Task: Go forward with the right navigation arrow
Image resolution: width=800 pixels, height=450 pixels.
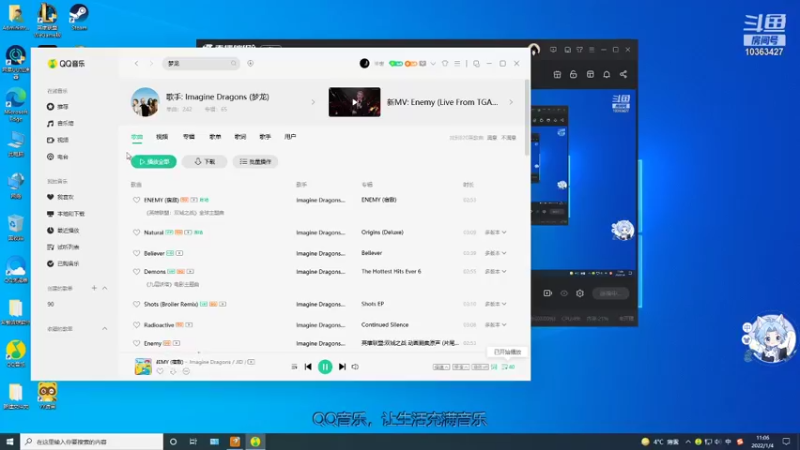Action: pos(151,63)
